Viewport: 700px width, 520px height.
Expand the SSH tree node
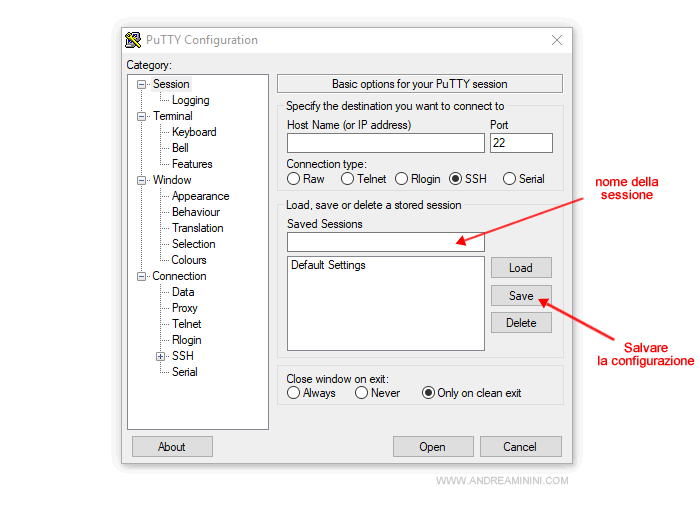pyautogui.click(x=160, y=356)
